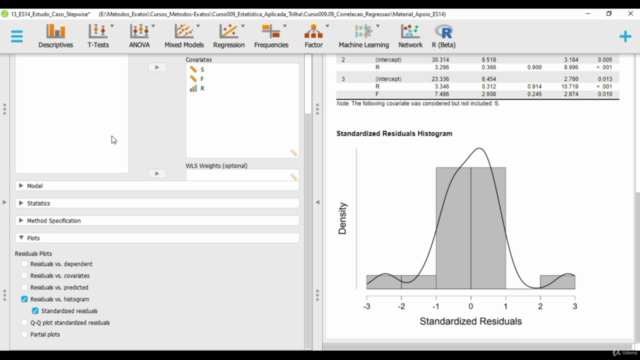The width and height of the screenshot is (640, 360).
Task: Click the empty variables list box
Action: (x=72, y=113)
